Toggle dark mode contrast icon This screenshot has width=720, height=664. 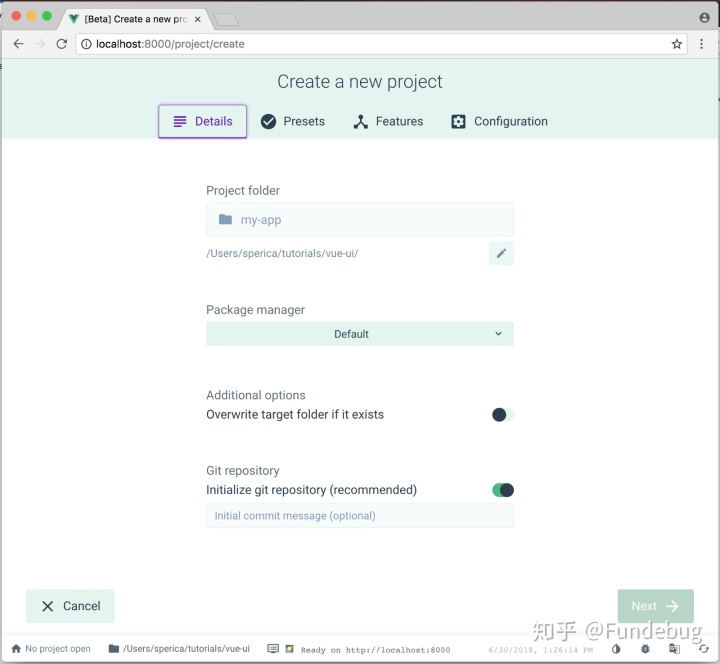coord(616,649)
